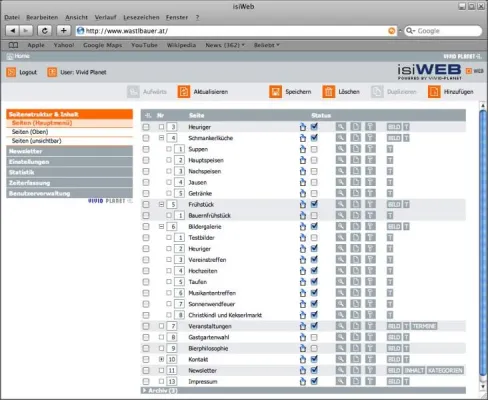
Task: Click the Aktualisieren toolbar icon
Action: click(184, 92)
